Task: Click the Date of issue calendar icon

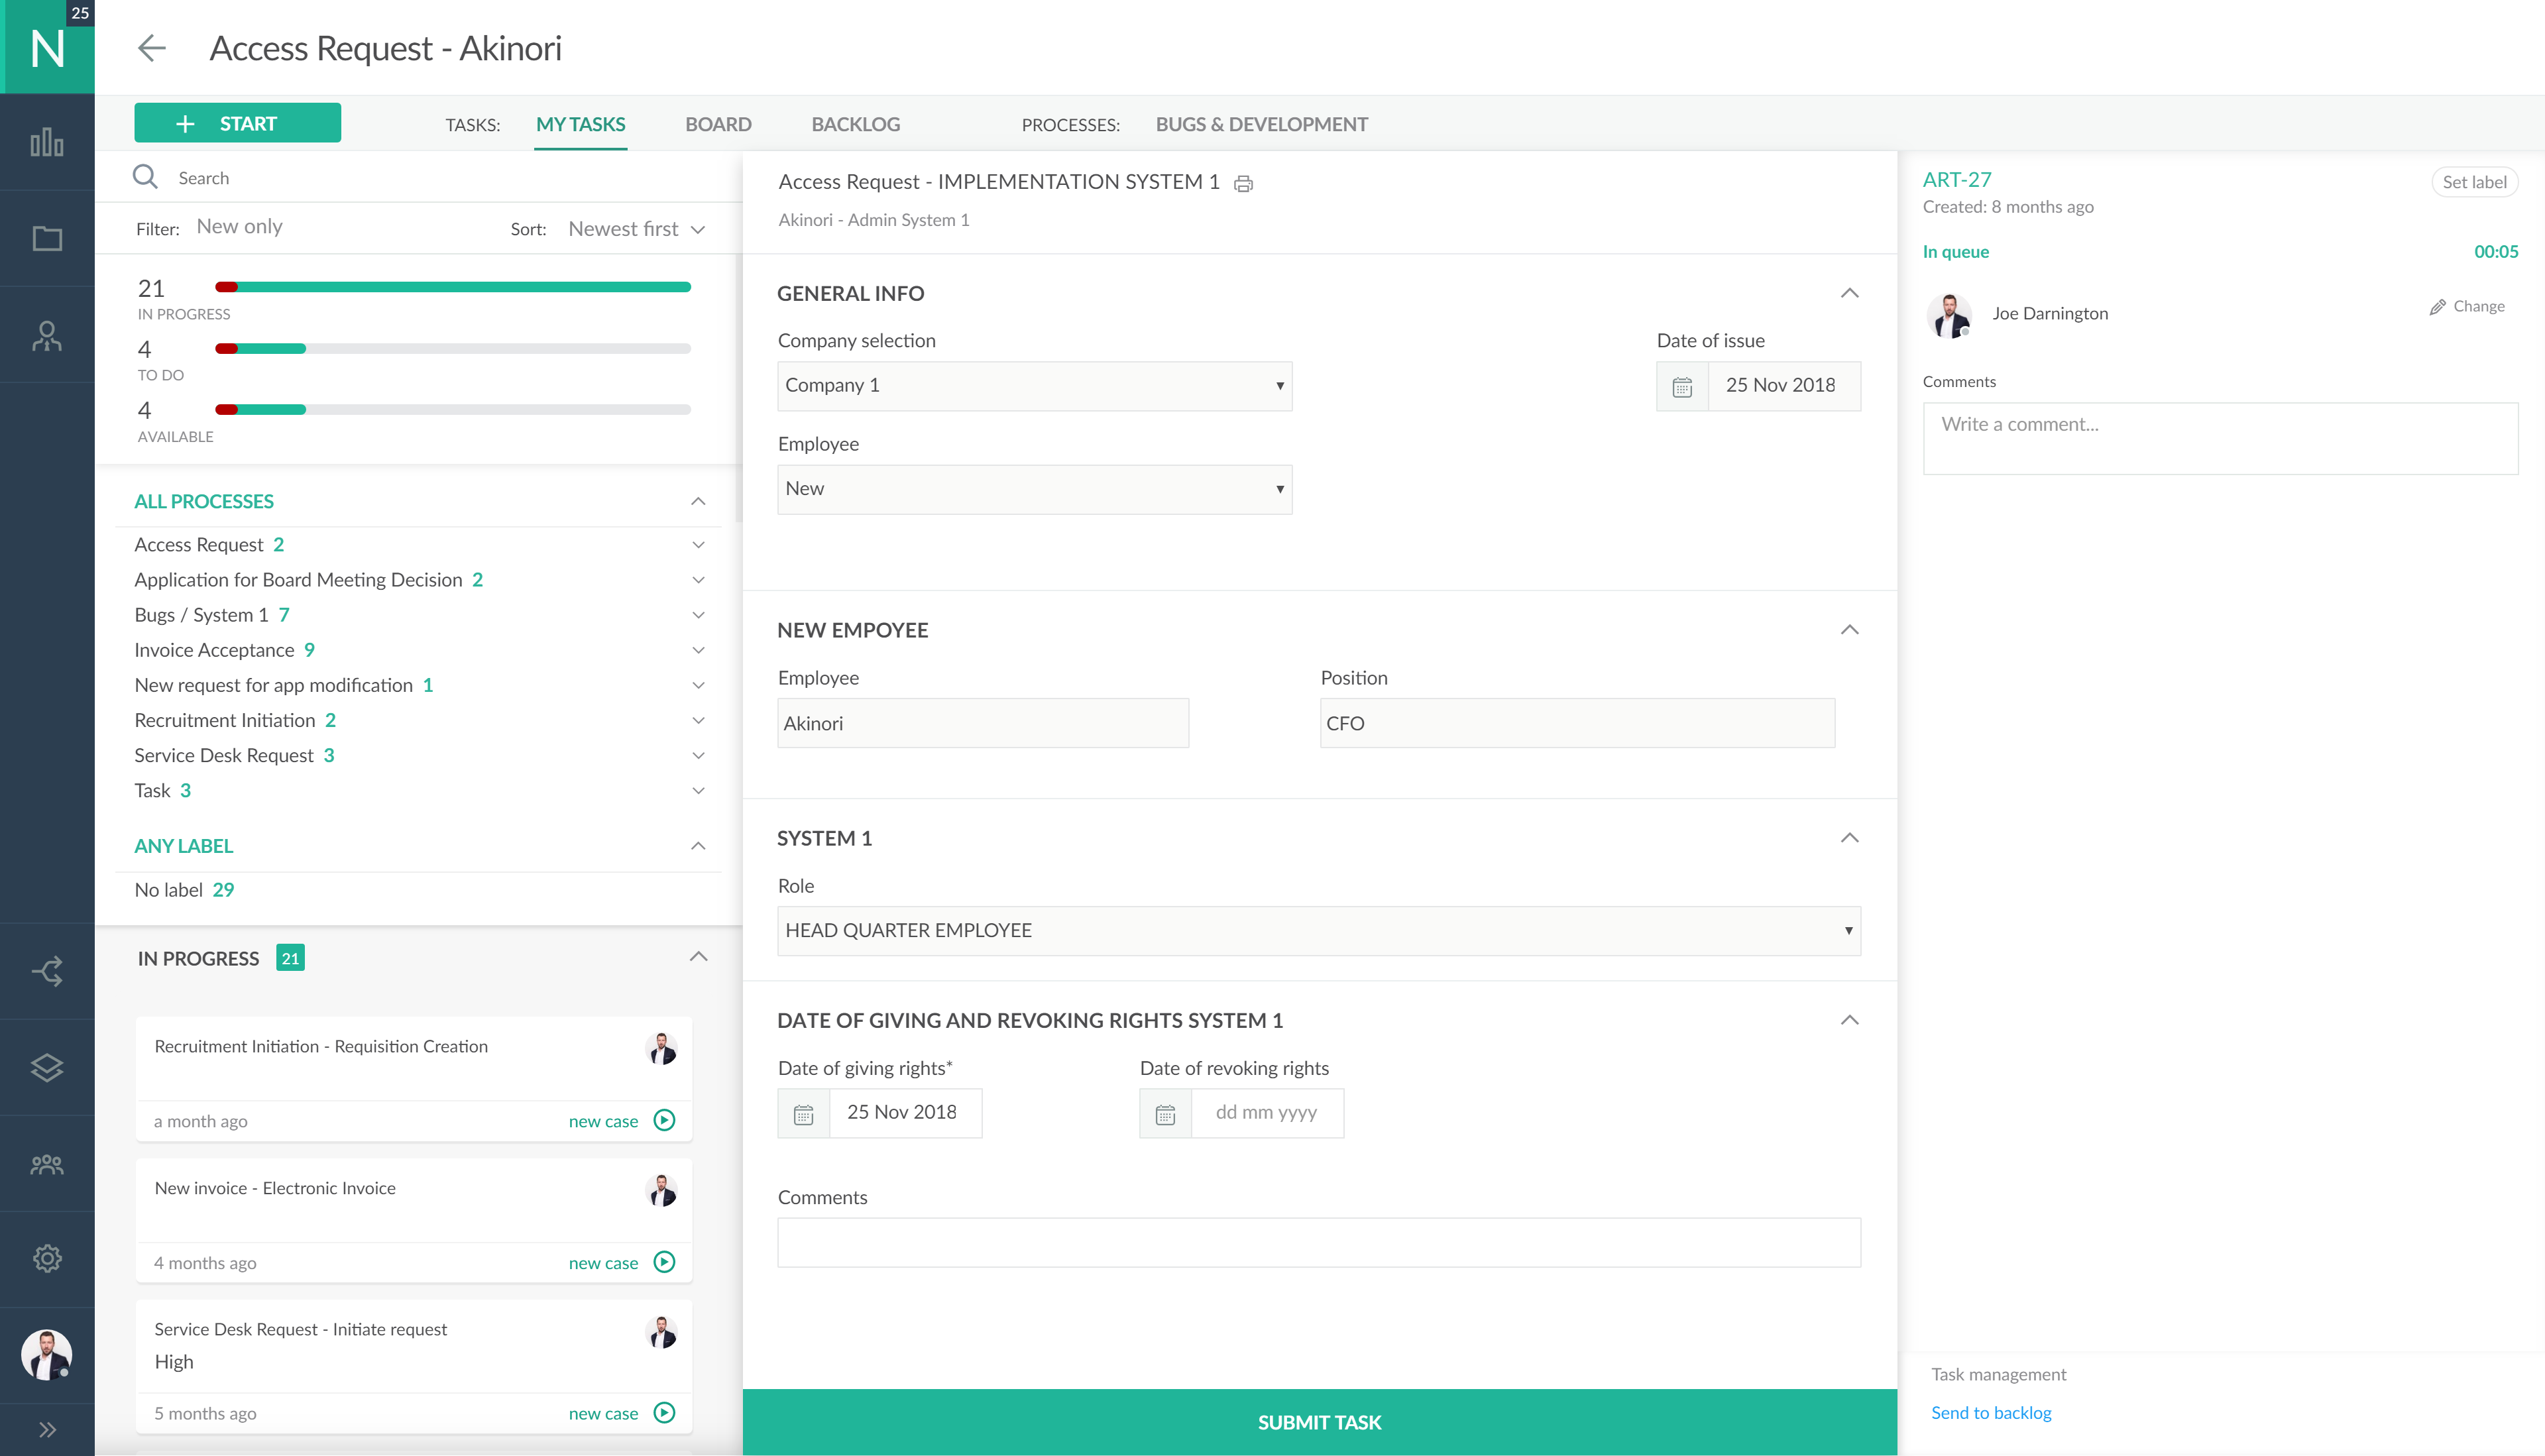Action: click(x=1682, y=386)
